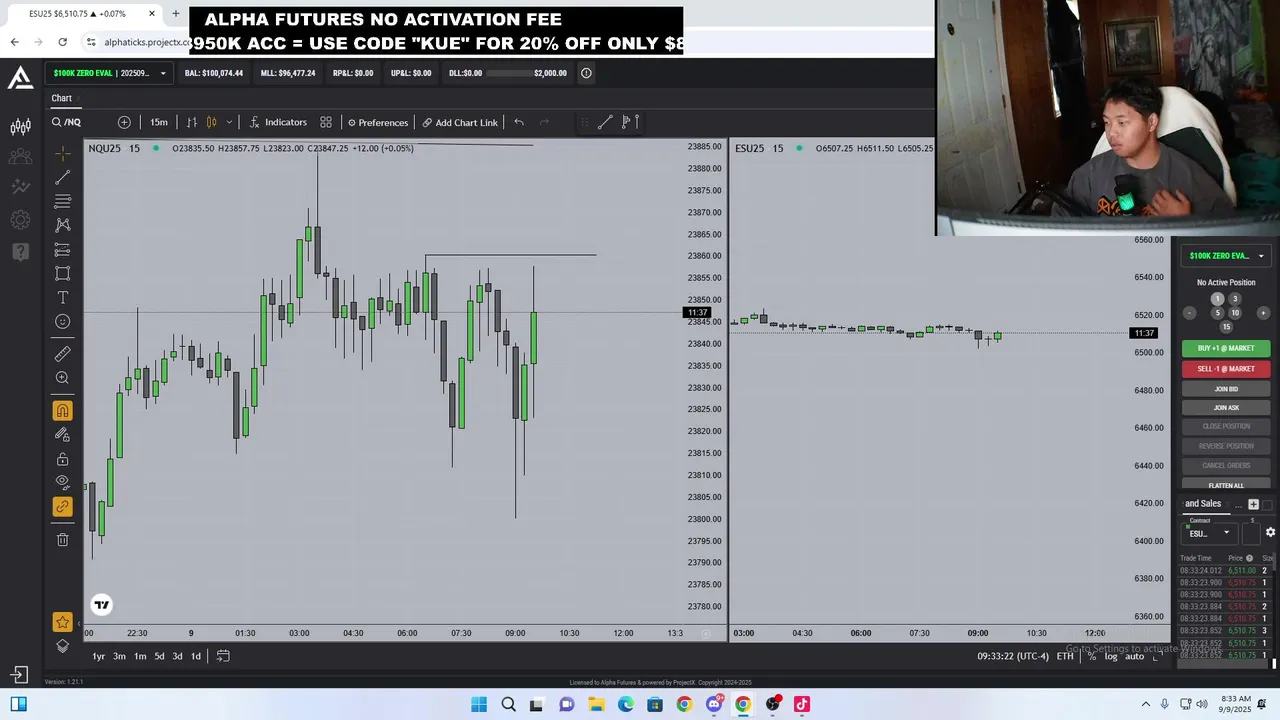Select the rectangle shape tool

click(62, 273)
